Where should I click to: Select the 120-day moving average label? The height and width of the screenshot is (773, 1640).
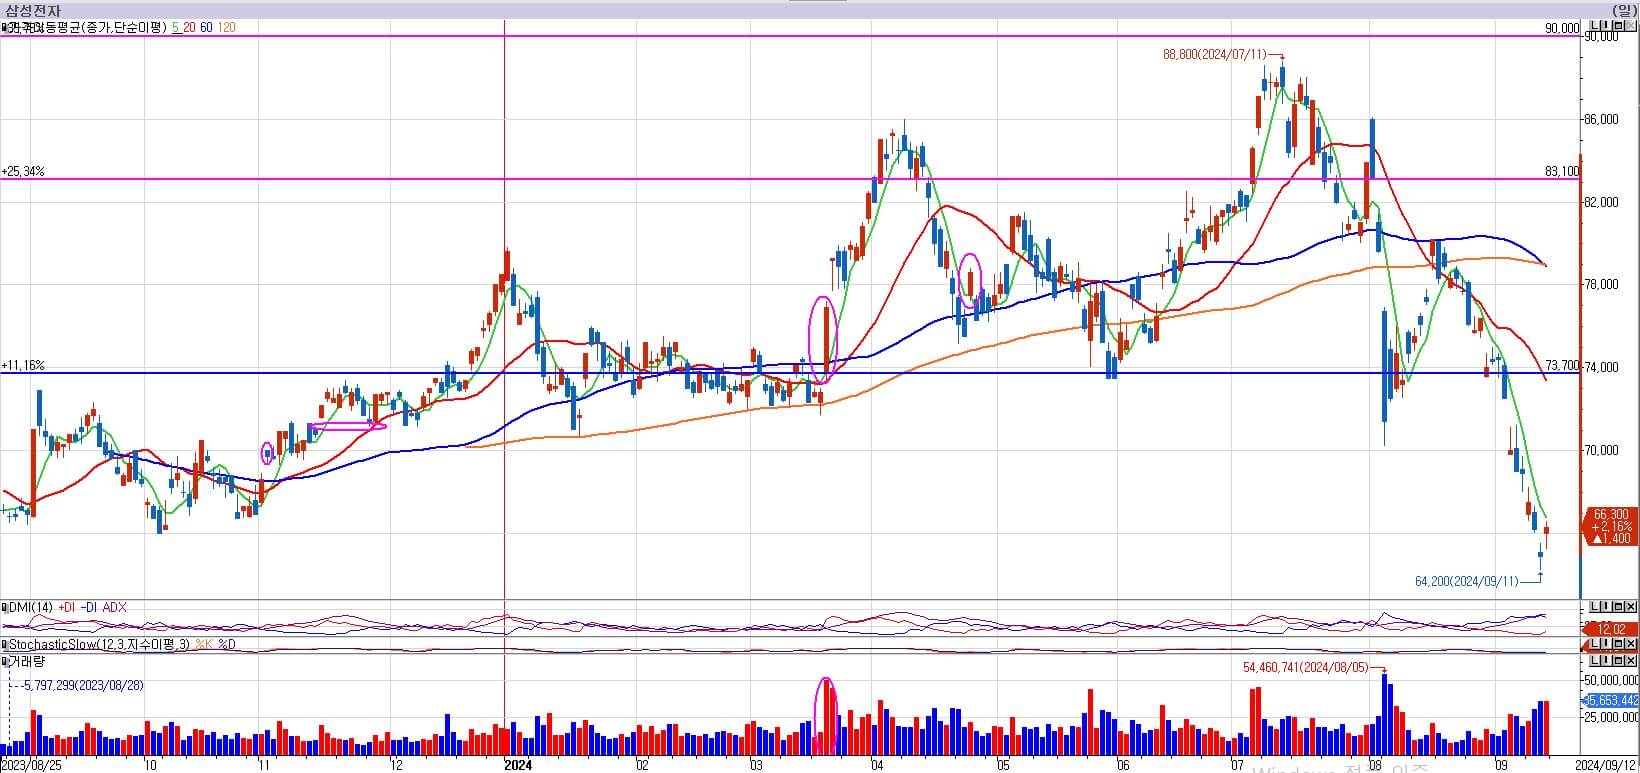click(x=227, y=28)
